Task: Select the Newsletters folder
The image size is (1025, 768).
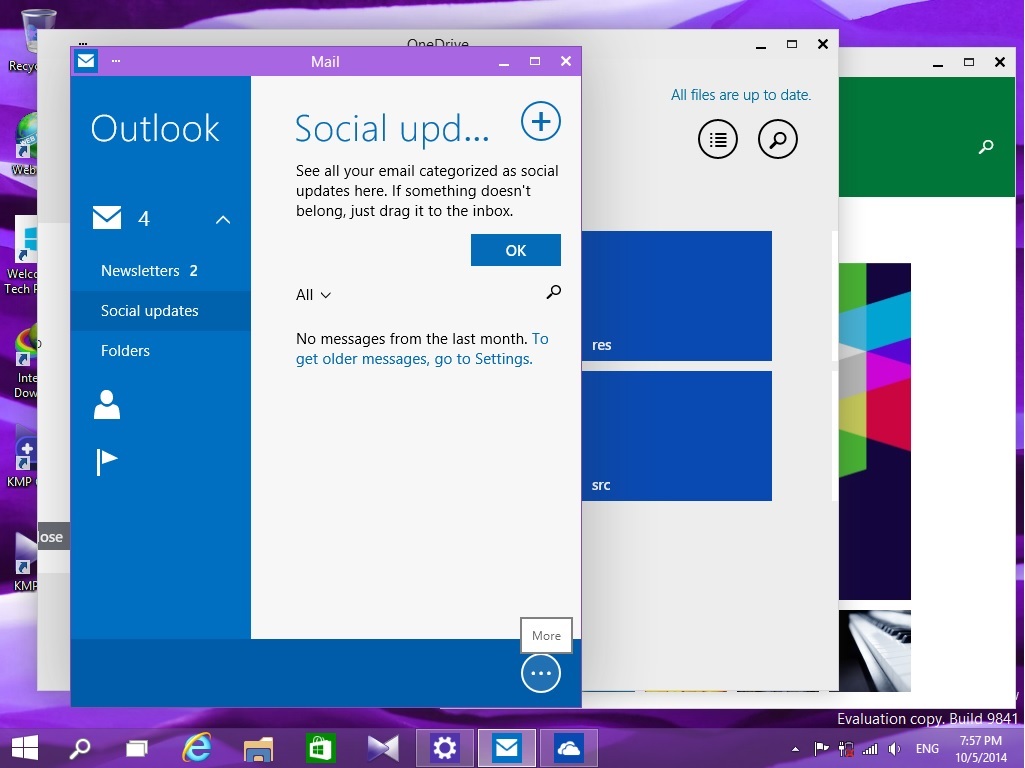Action: pos(161,271)
